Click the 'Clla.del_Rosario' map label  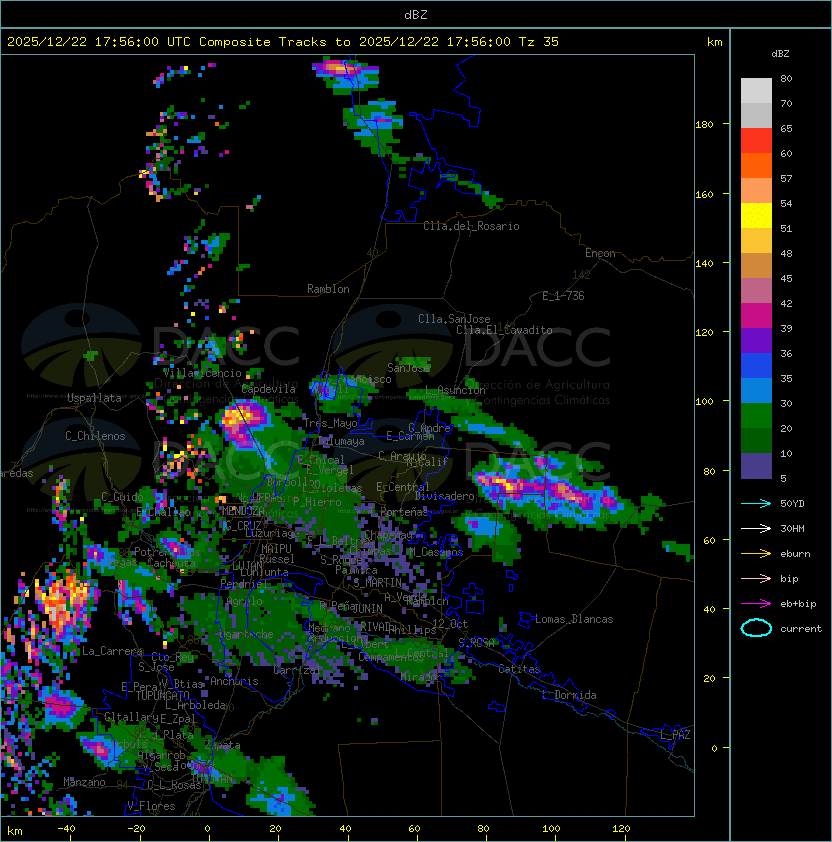[x=471, y=226]
